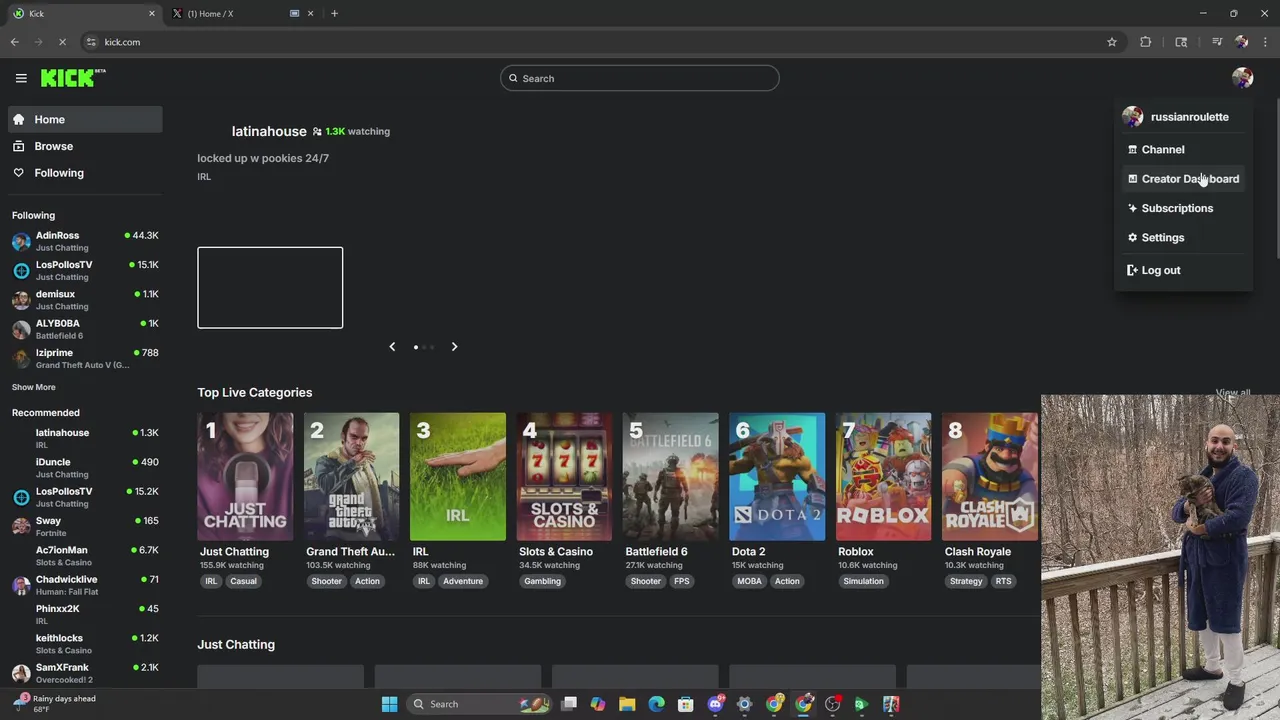The image size is (1280, 720).
Task: Click the browser back arrow
Action: point(14,42)
